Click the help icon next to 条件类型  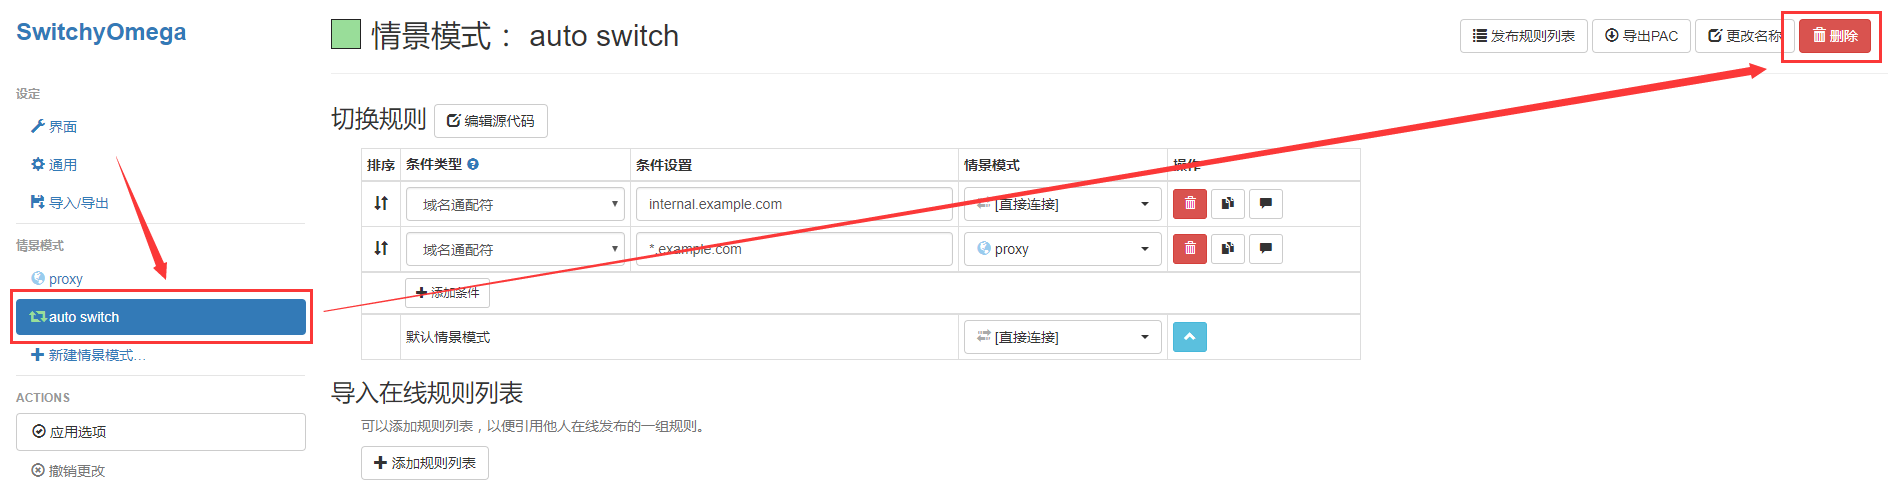click(x=473, y=164)
